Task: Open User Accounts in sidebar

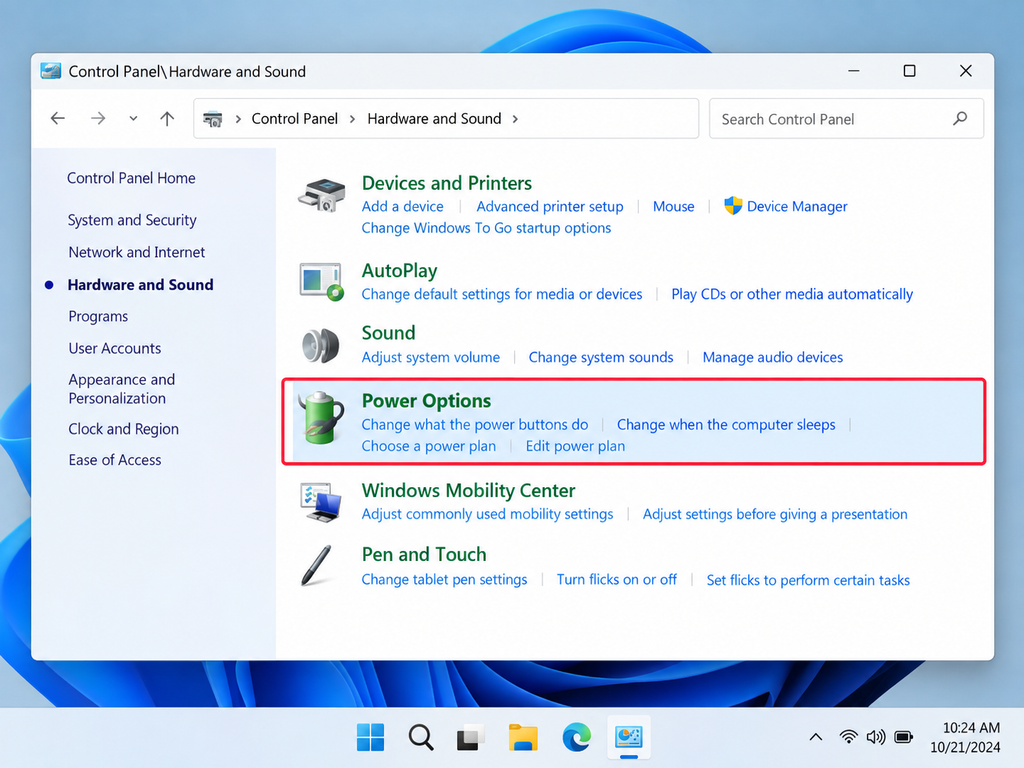Action: (115, 348)
